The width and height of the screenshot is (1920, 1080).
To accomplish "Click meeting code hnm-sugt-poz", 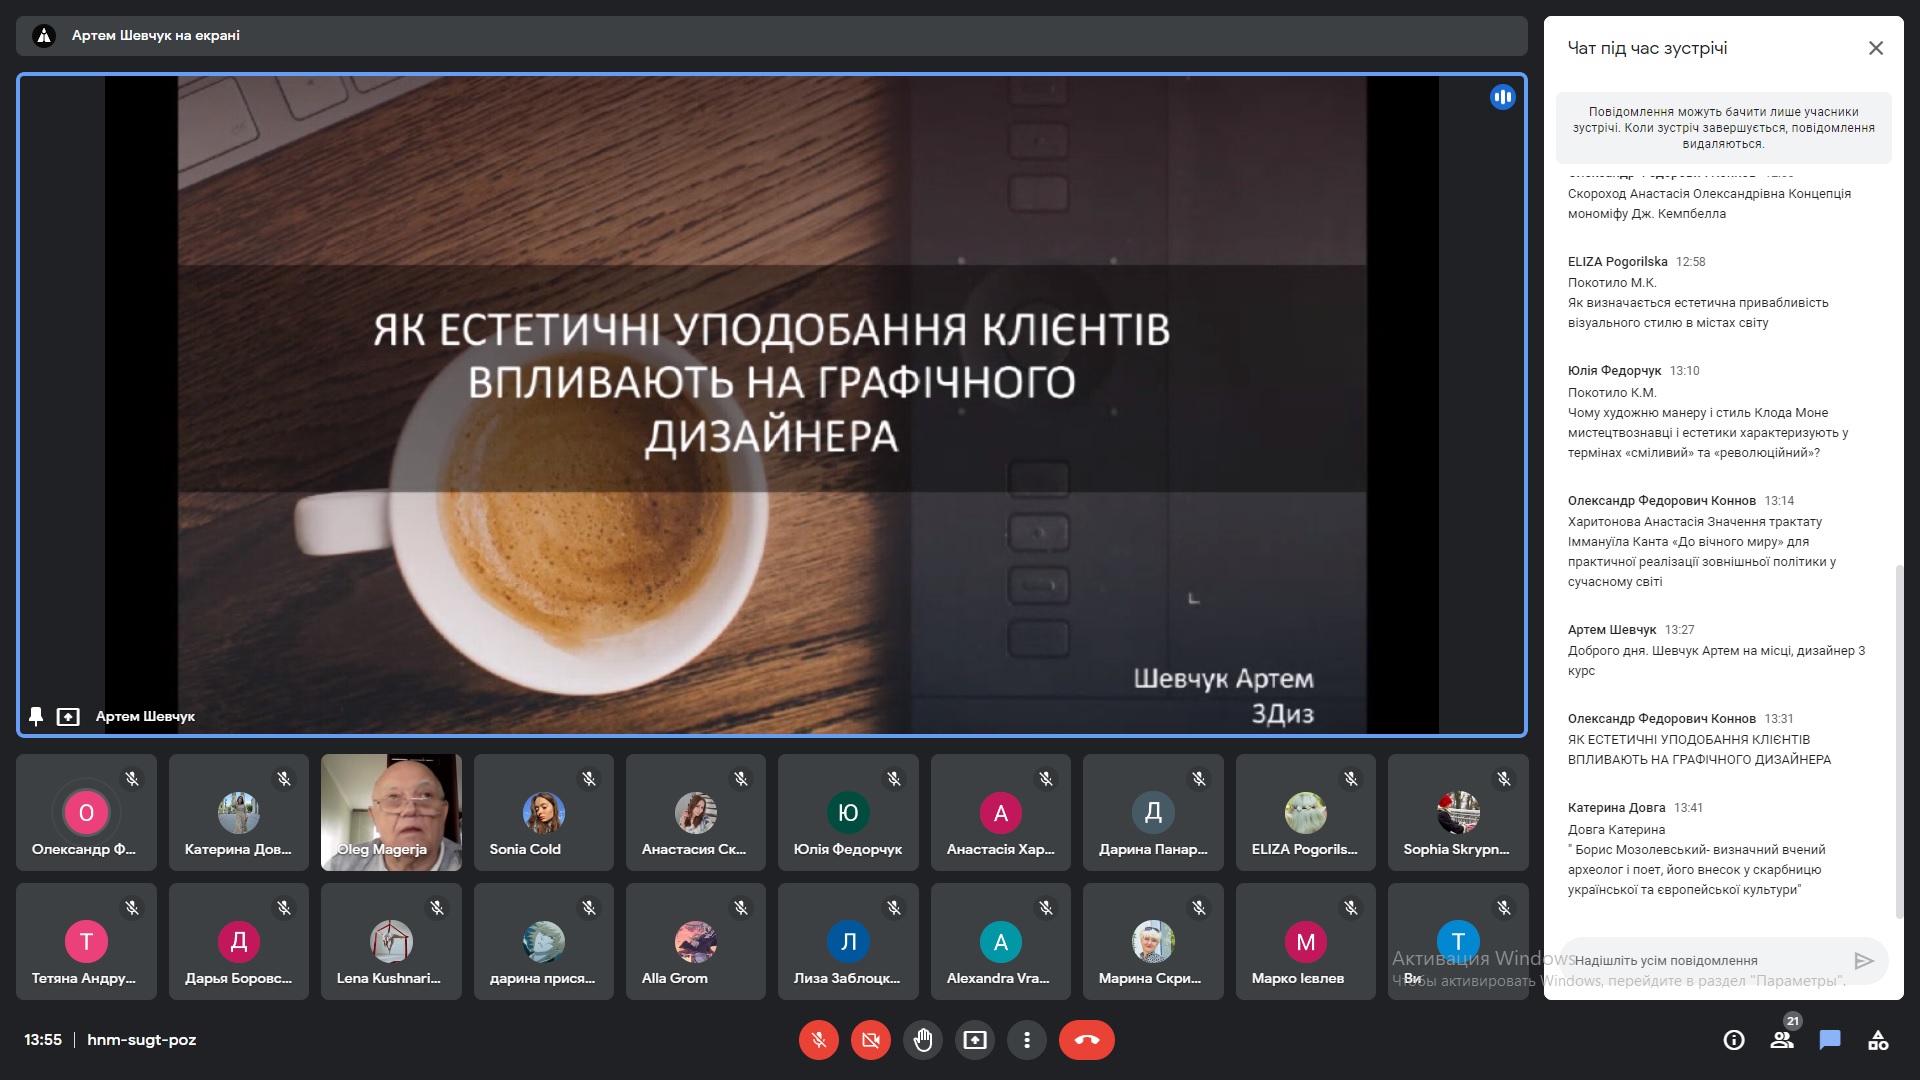I will [142, 1040].
